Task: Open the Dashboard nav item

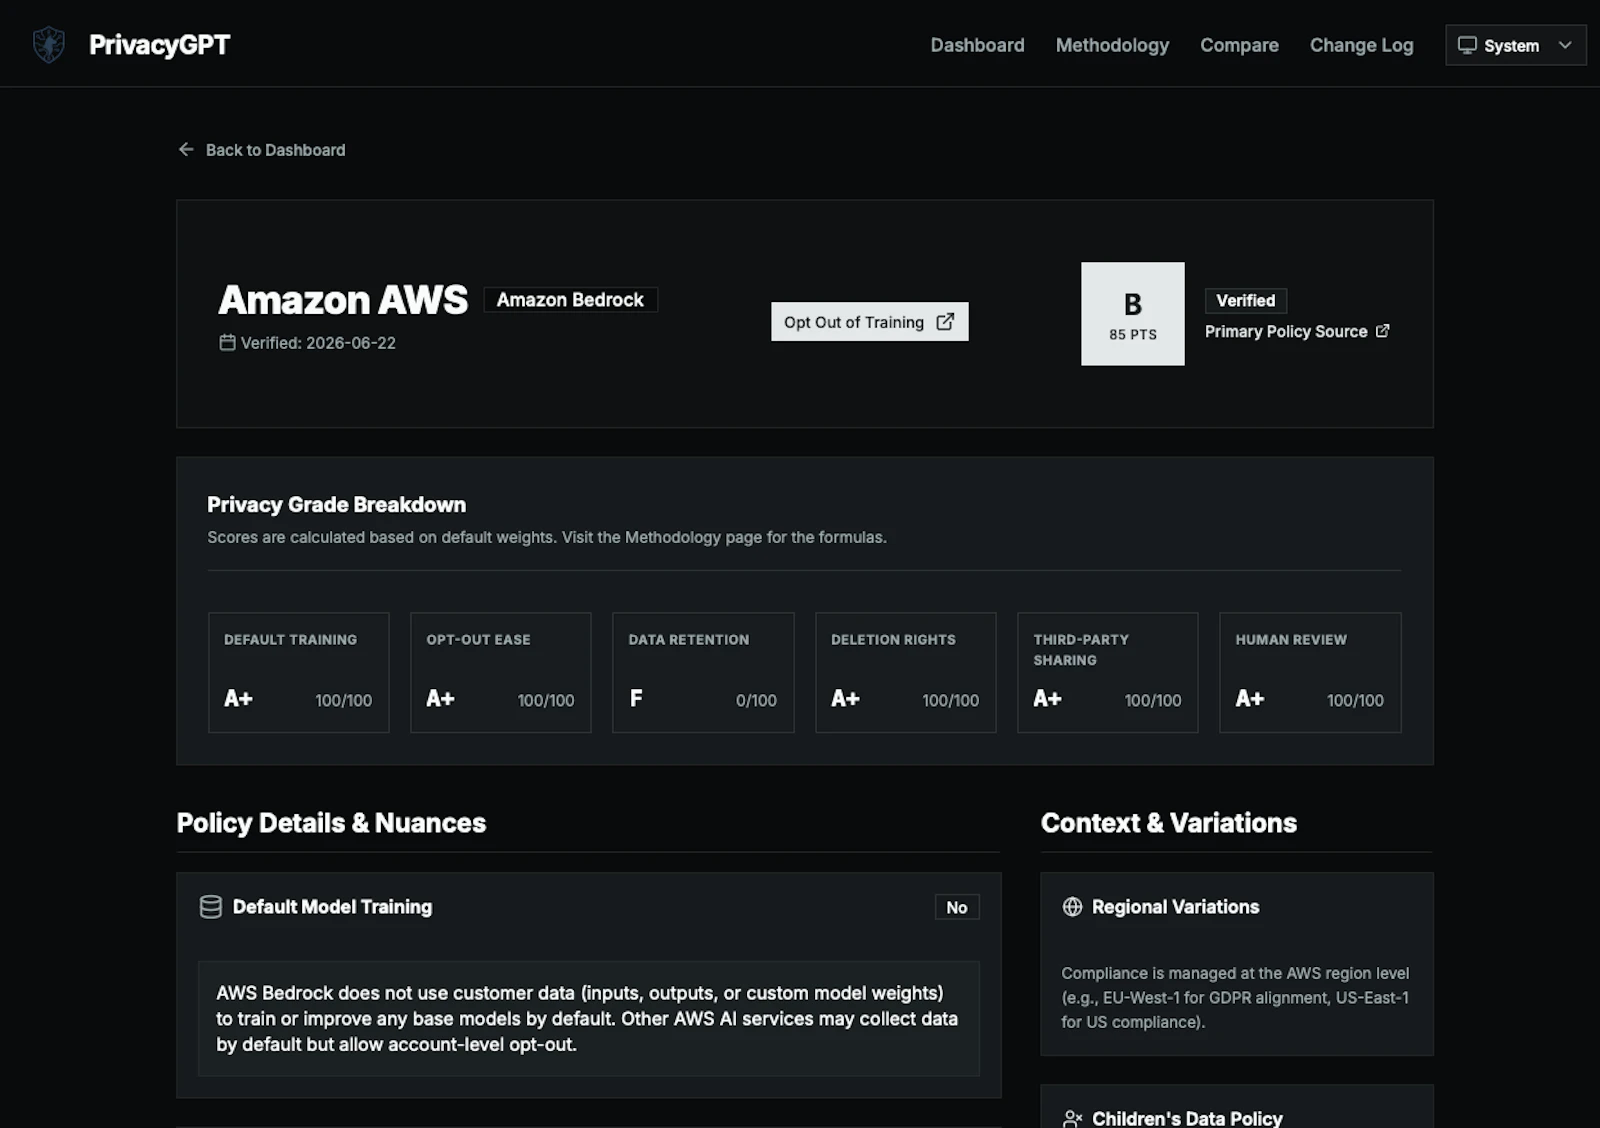Action: [x=977, y=45]
